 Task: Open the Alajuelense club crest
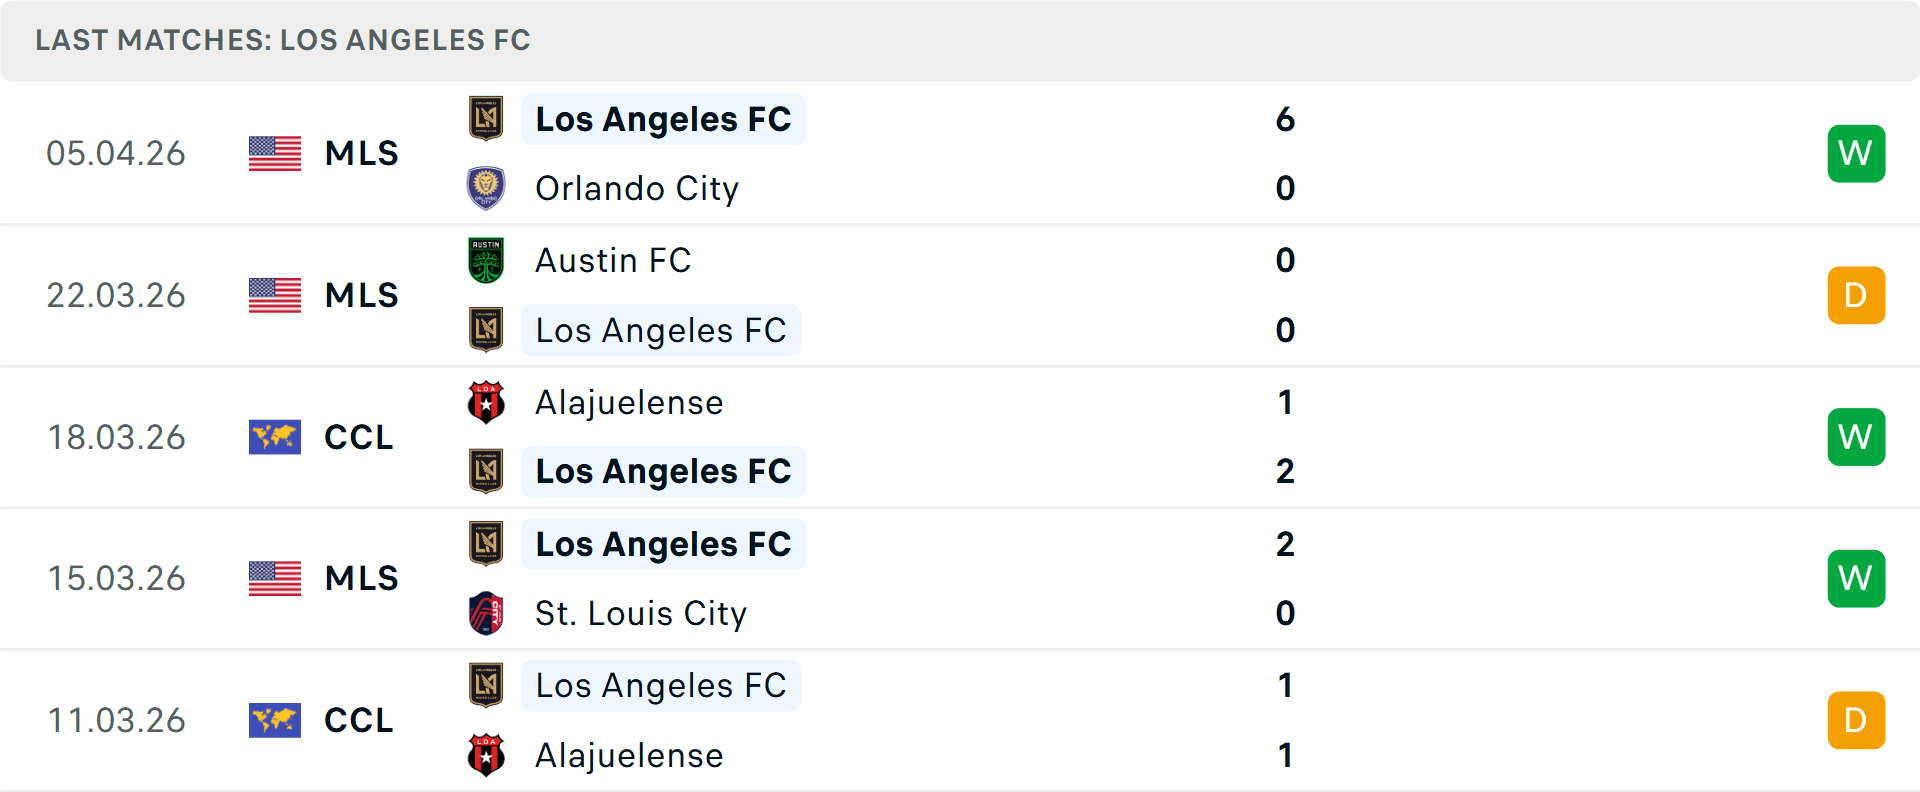pos(486,403)
